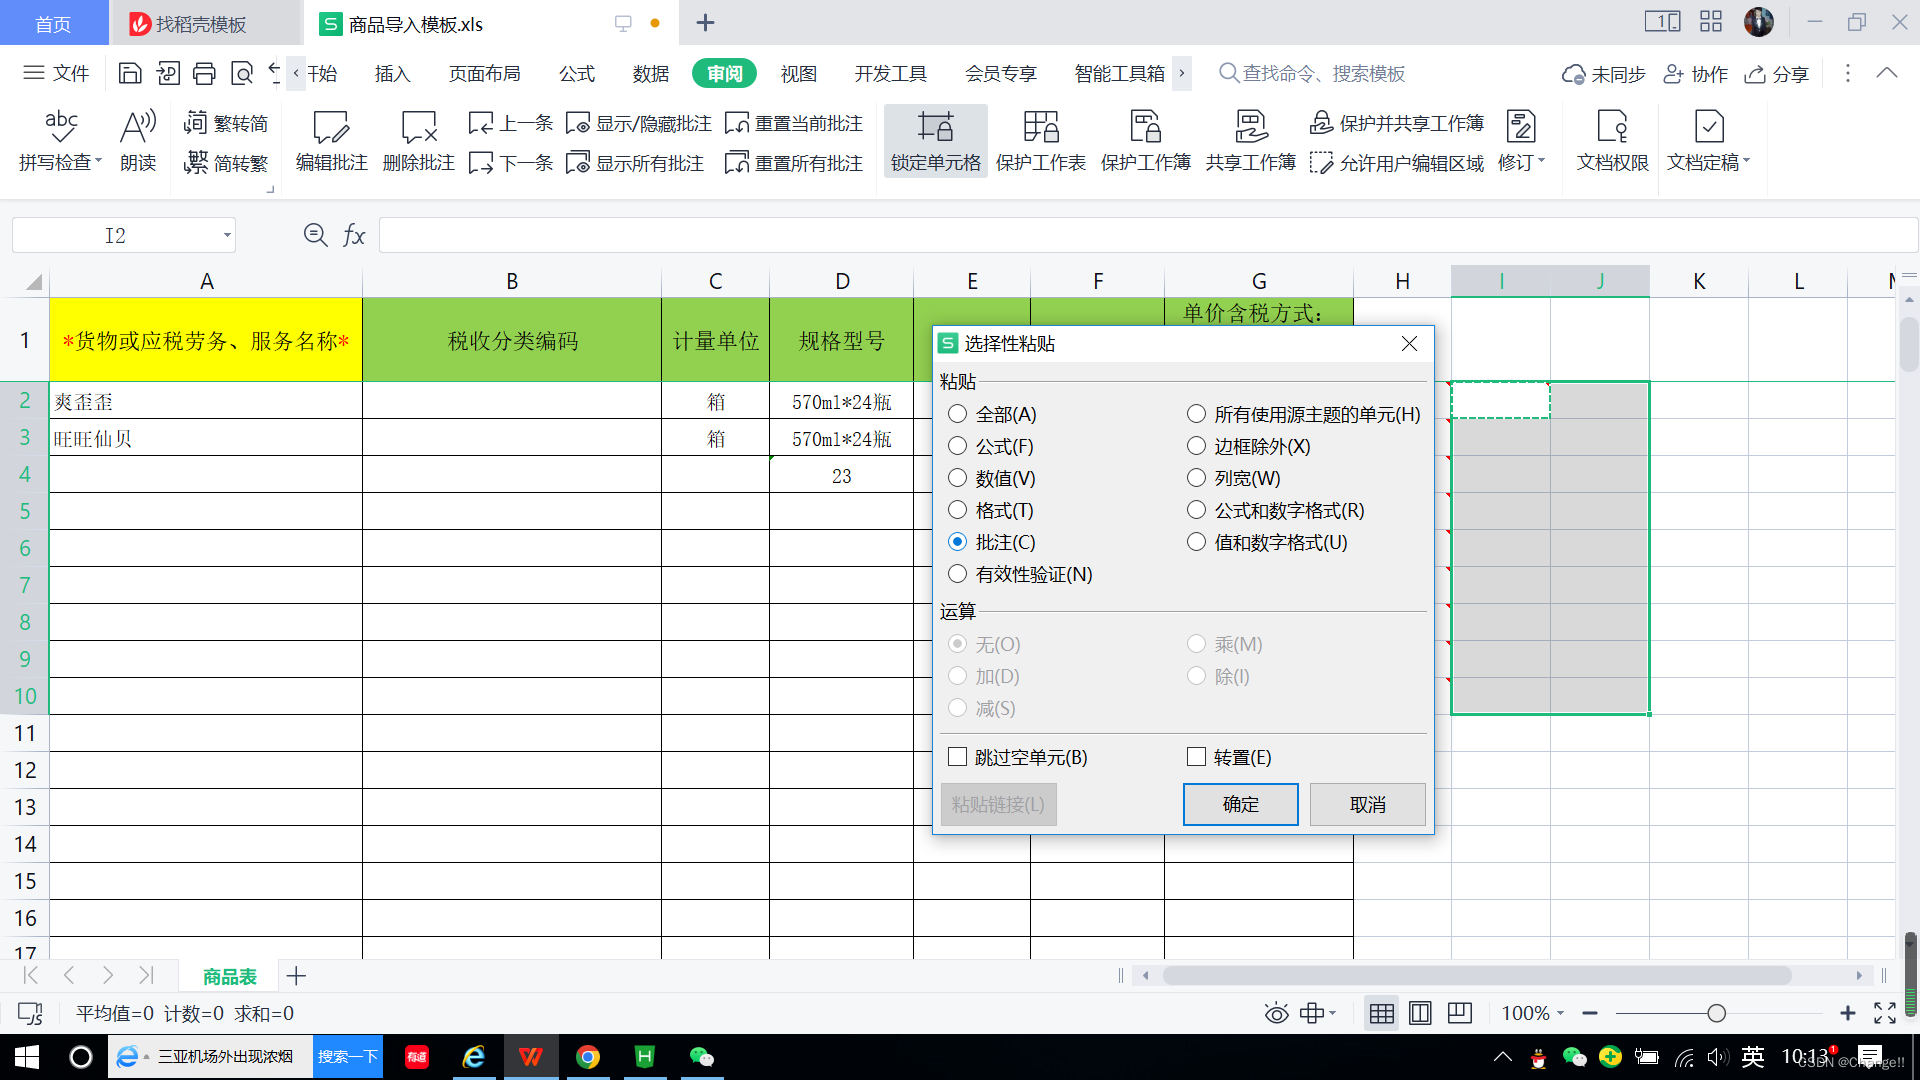The height and width of the screenshot is (1080, 1920).
Task: Click the Read Aloud (朗读) icon
Action: point(138,127)
